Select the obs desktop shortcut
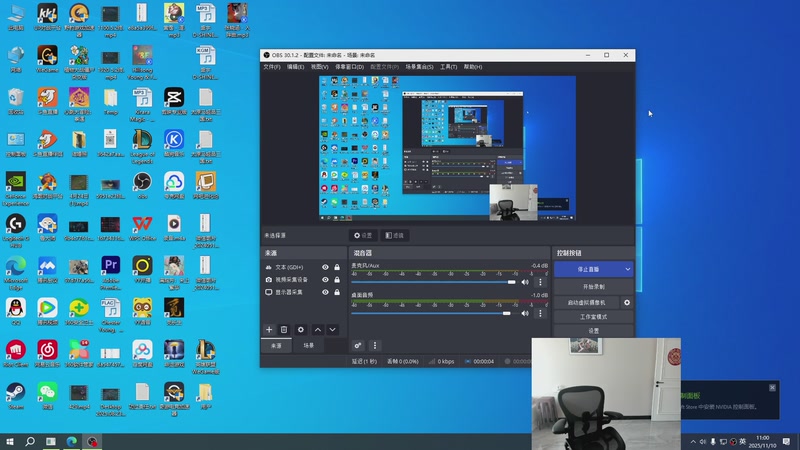This screenshot has width=800, height=450. click(142, 185)
